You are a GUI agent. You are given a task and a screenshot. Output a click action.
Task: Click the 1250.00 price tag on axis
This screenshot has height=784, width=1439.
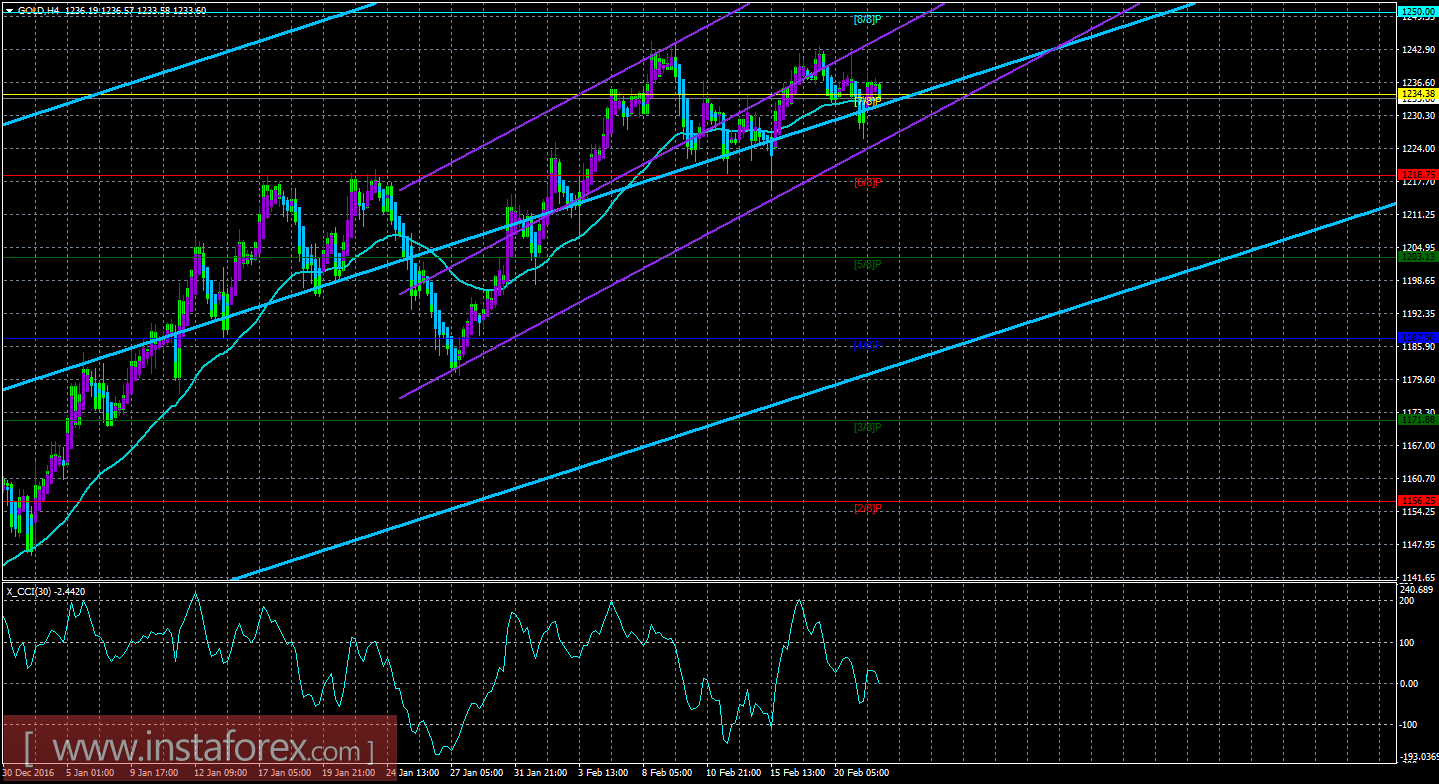tap(1417, 11)
